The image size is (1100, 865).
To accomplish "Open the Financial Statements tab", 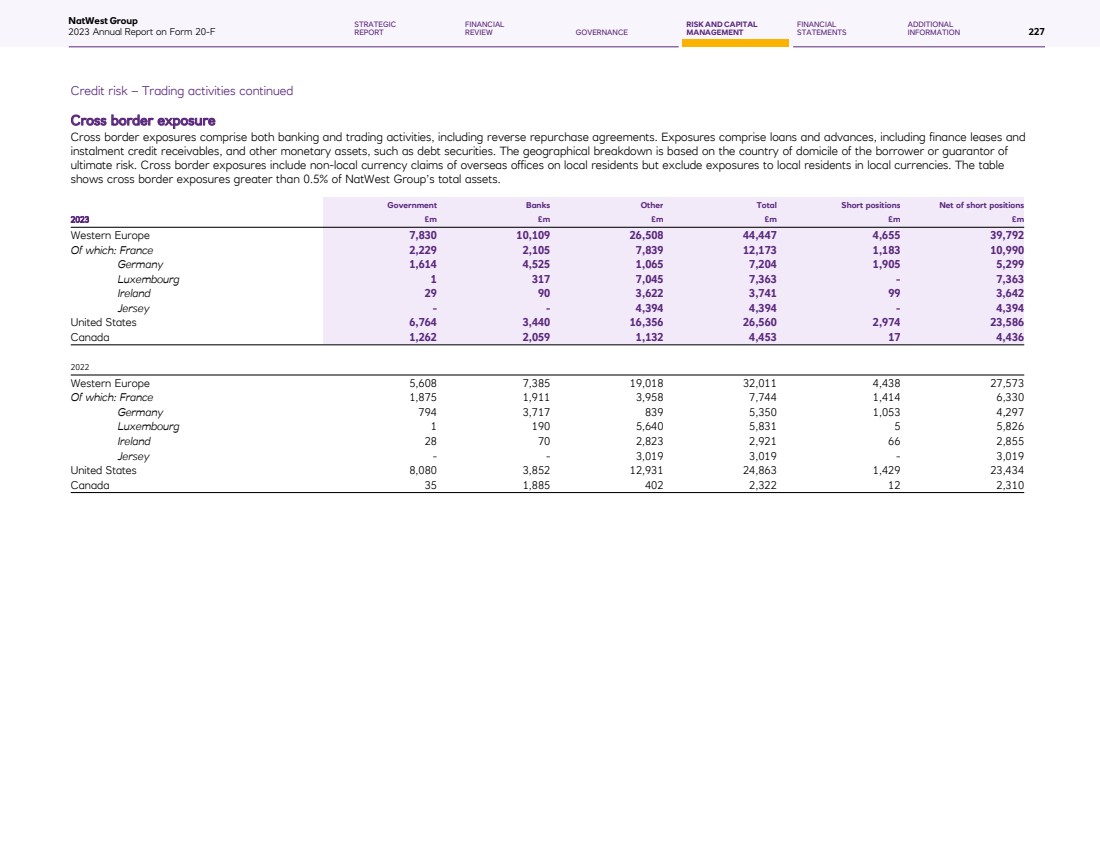I will (821, 28).
